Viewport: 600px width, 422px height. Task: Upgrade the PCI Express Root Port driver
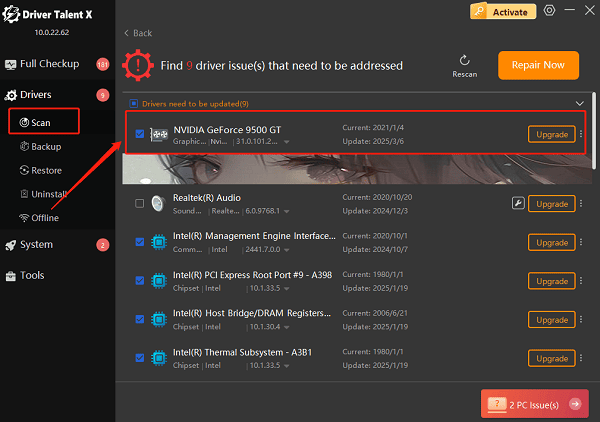click(x=552, y=281)
